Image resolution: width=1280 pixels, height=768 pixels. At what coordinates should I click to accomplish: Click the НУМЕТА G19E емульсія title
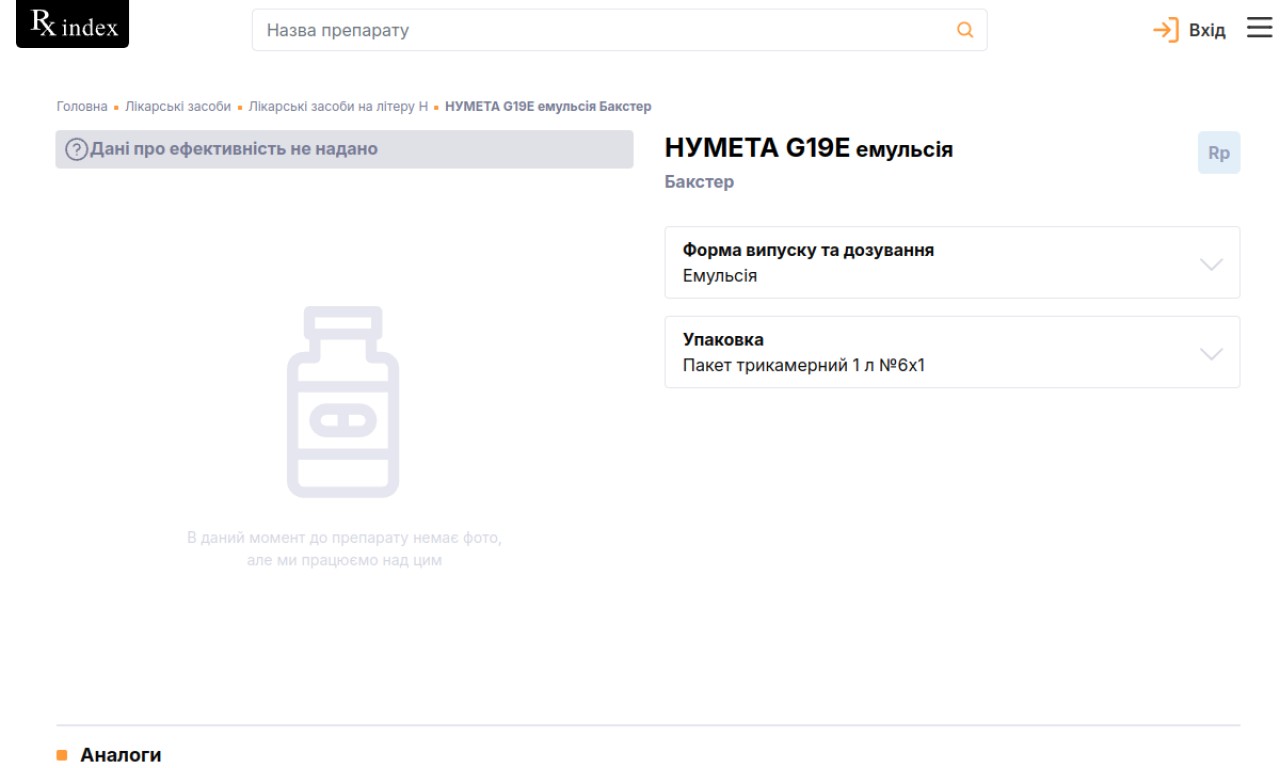(x=808, y=150)
